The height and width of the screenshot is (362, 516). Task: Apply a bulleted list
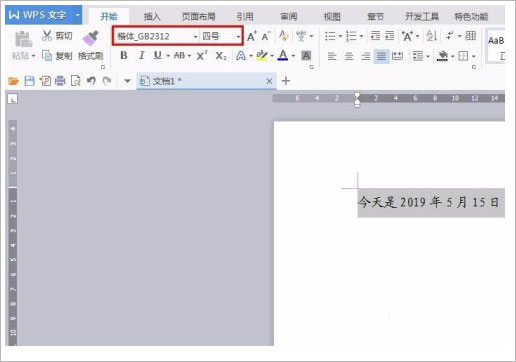pyautogui.click(x=330, y=36)
